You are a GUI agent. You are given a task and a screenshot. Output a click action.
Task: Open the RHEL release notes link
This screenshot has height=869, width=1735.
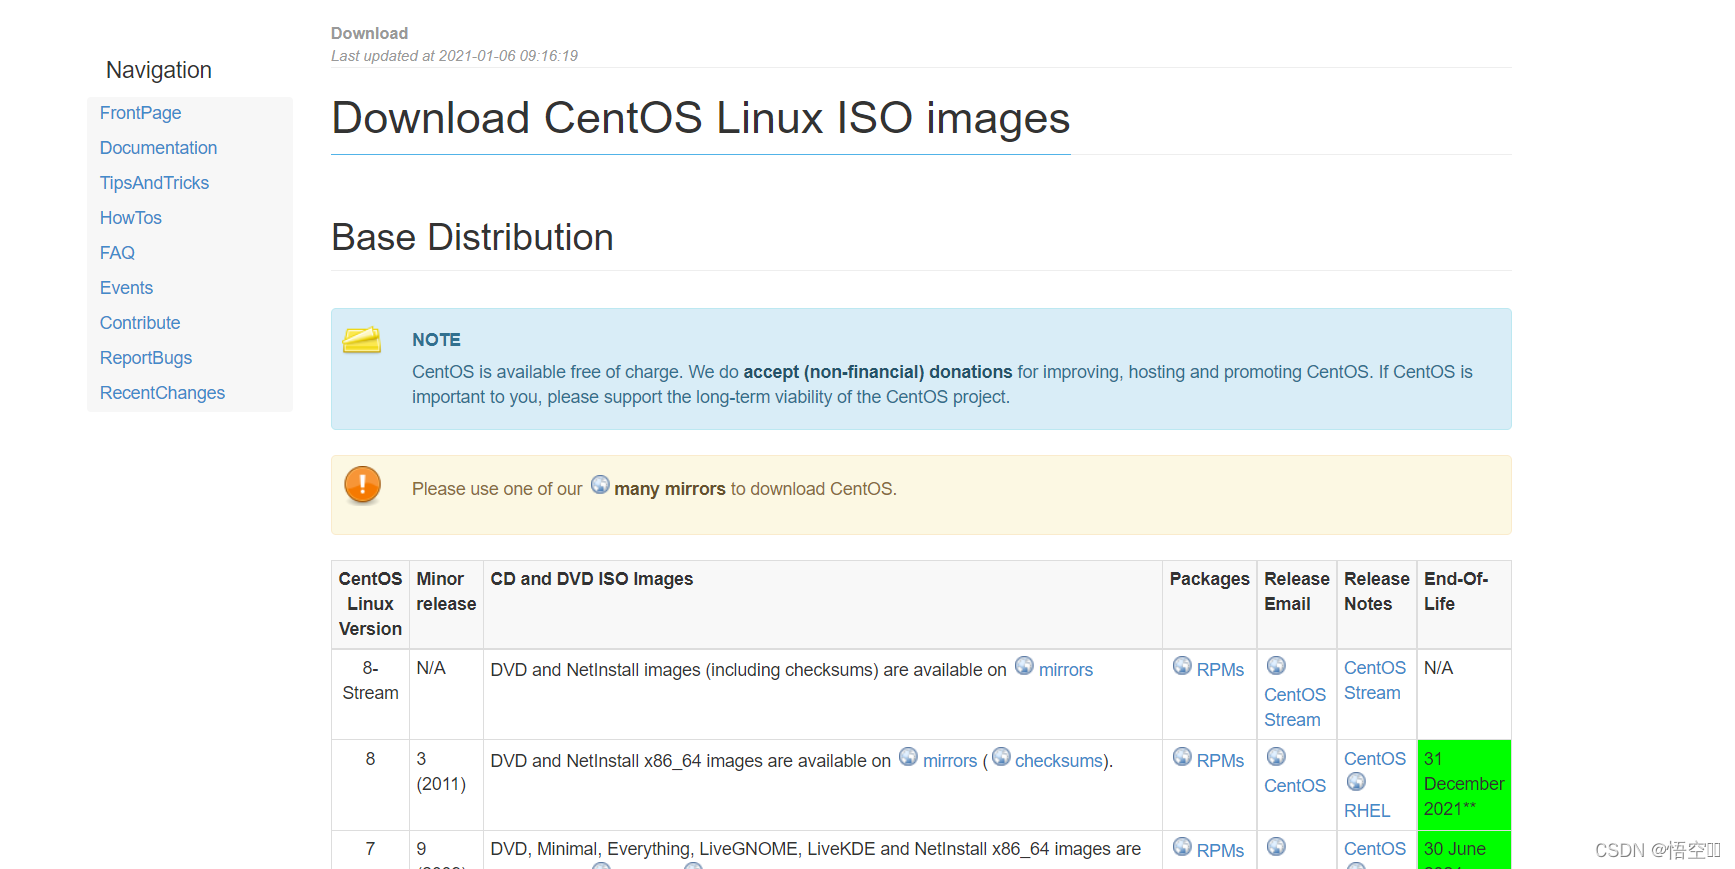pos(1367,811)
